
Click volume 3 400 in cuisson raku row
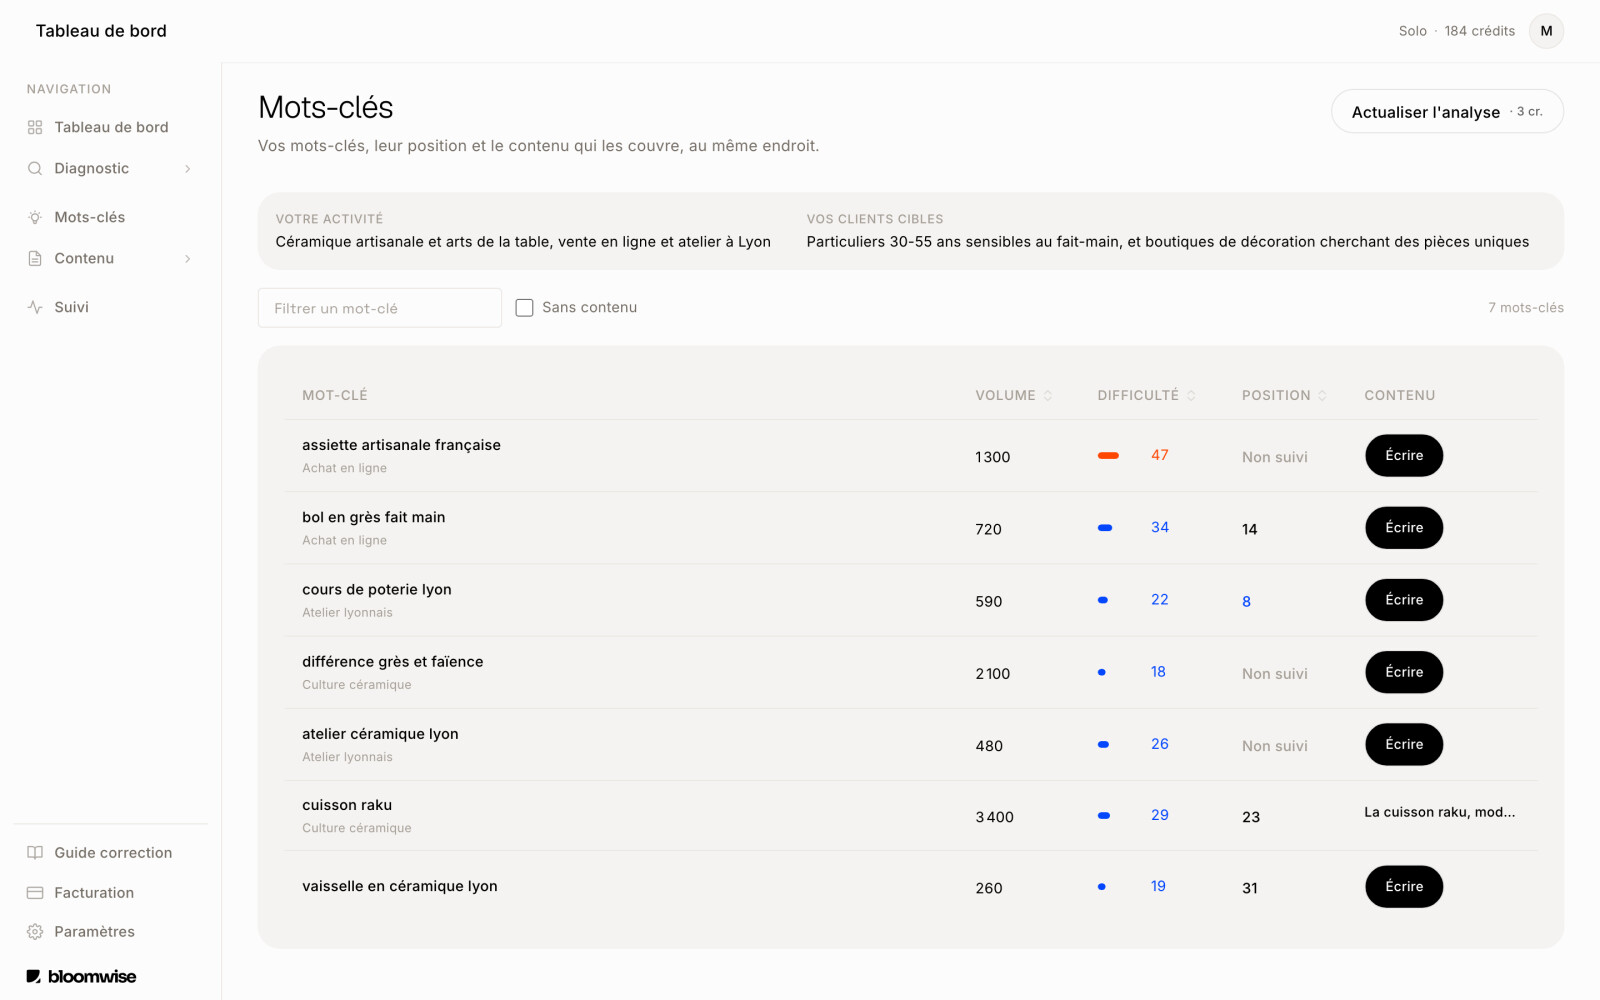(x=994, y=817)
